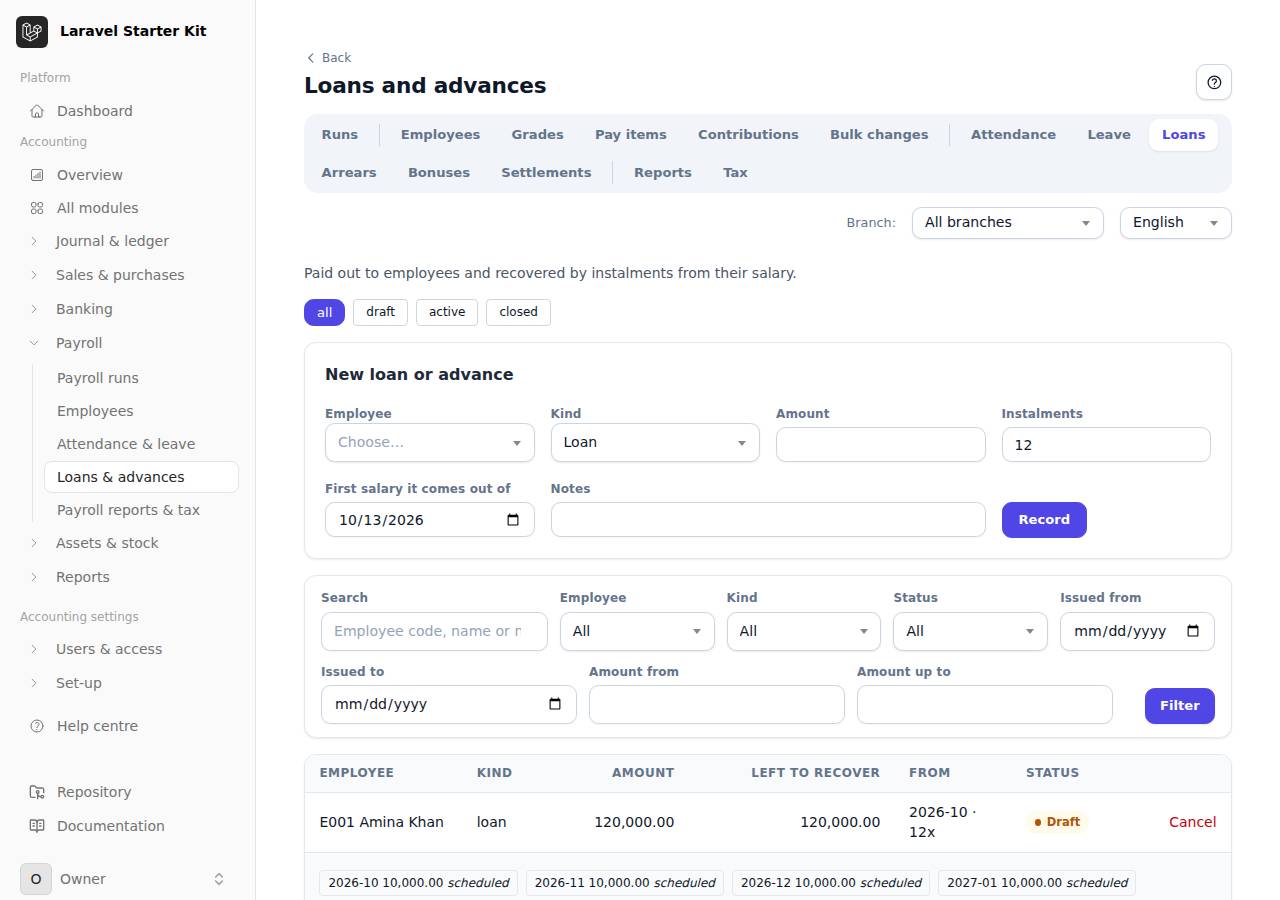Switch to the Employees tab
Viewport: 1280px width, 900px height.
coord(440,134)
